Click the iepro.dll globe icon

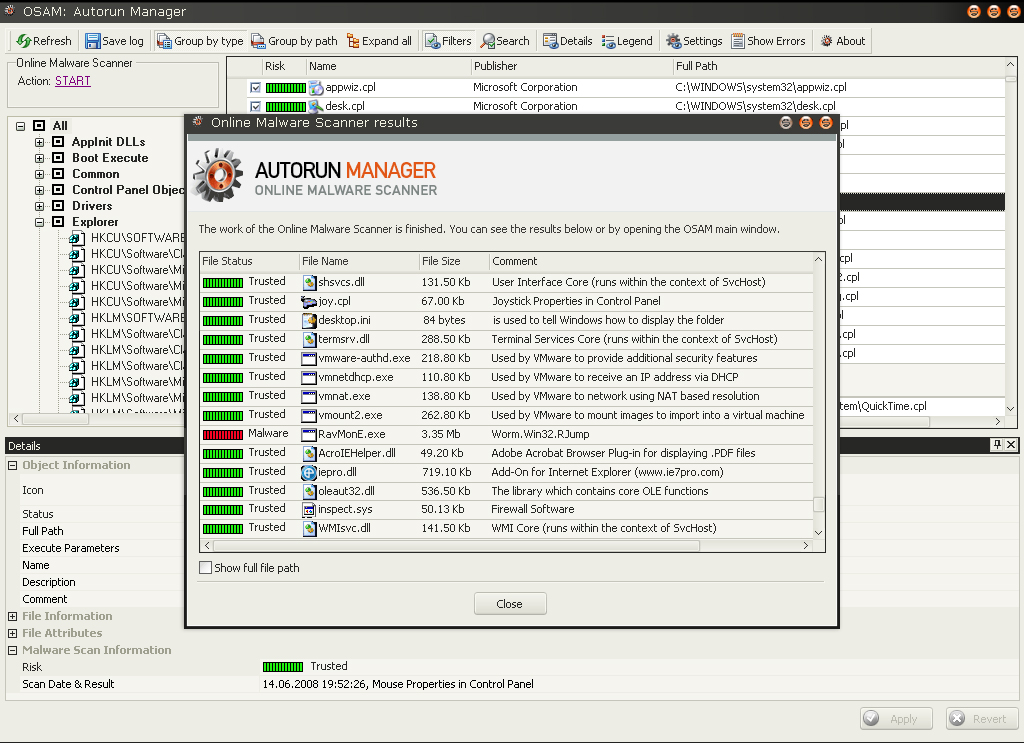click(x=309, y=472)
